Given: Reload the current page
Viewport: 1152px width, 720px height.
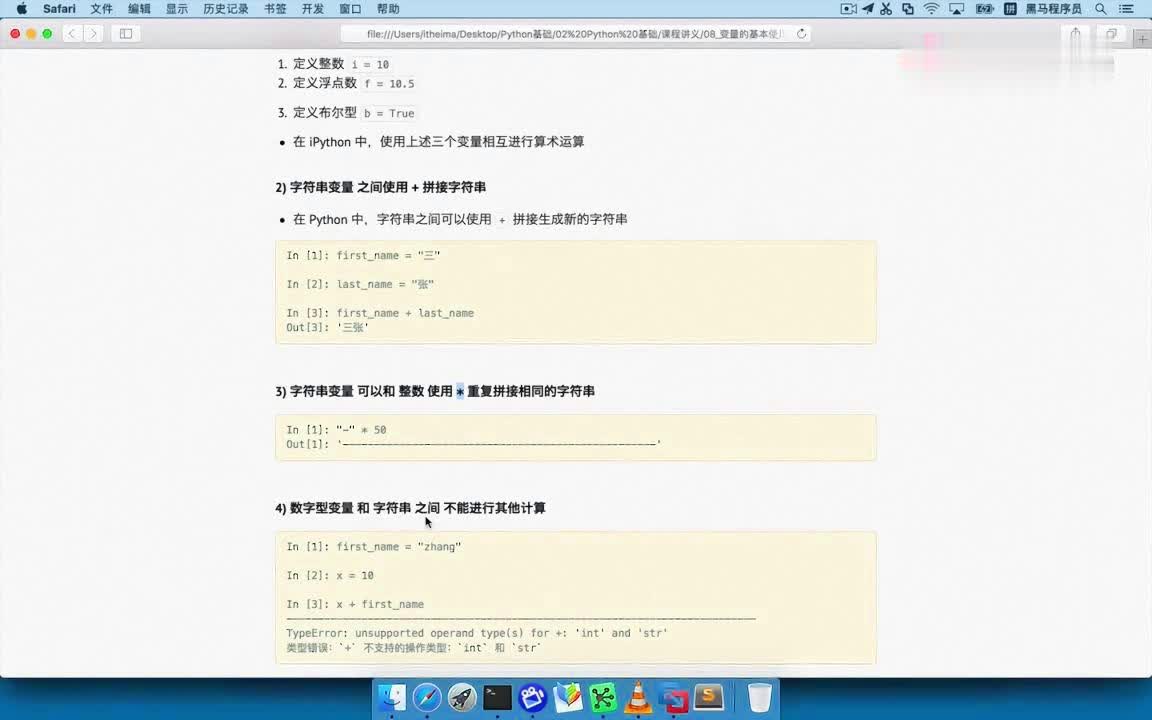Looking at the screenshot, I should tap(802, 34).
